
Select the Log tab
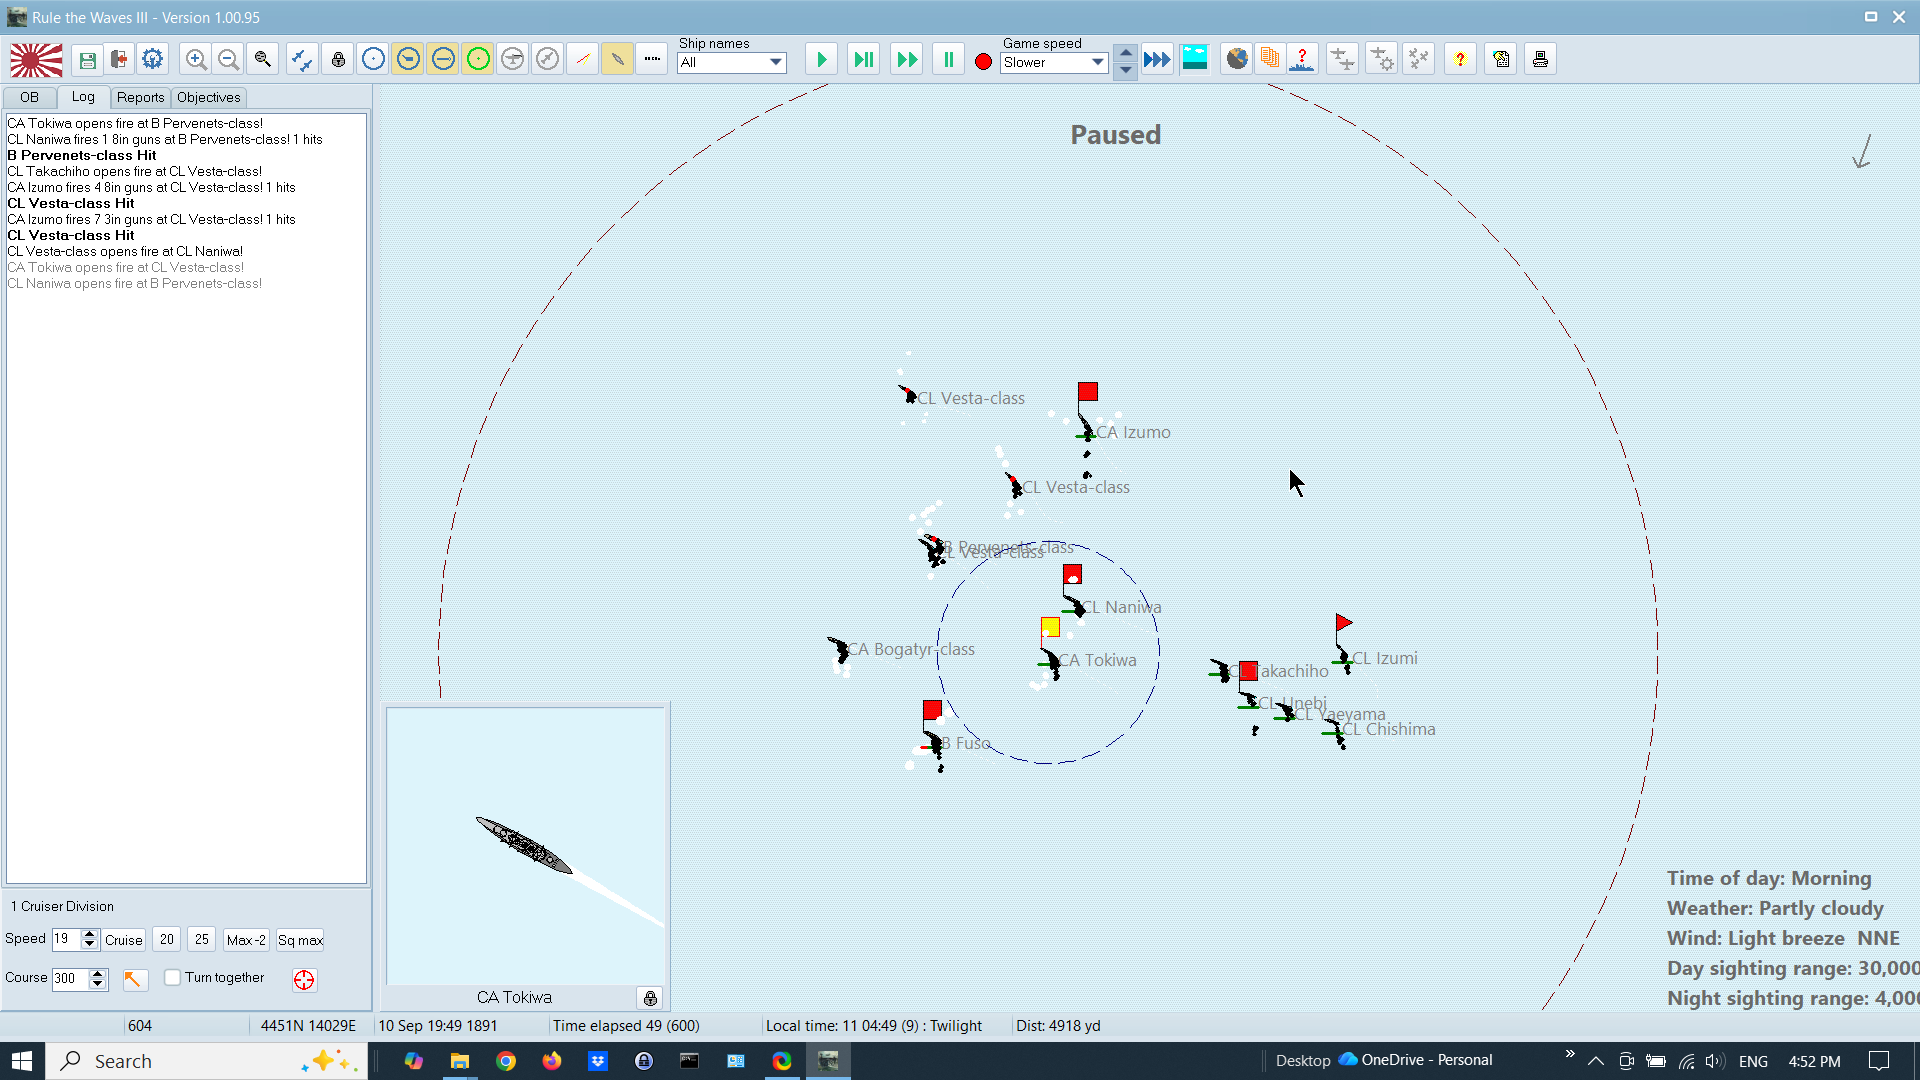click(83, 96)
